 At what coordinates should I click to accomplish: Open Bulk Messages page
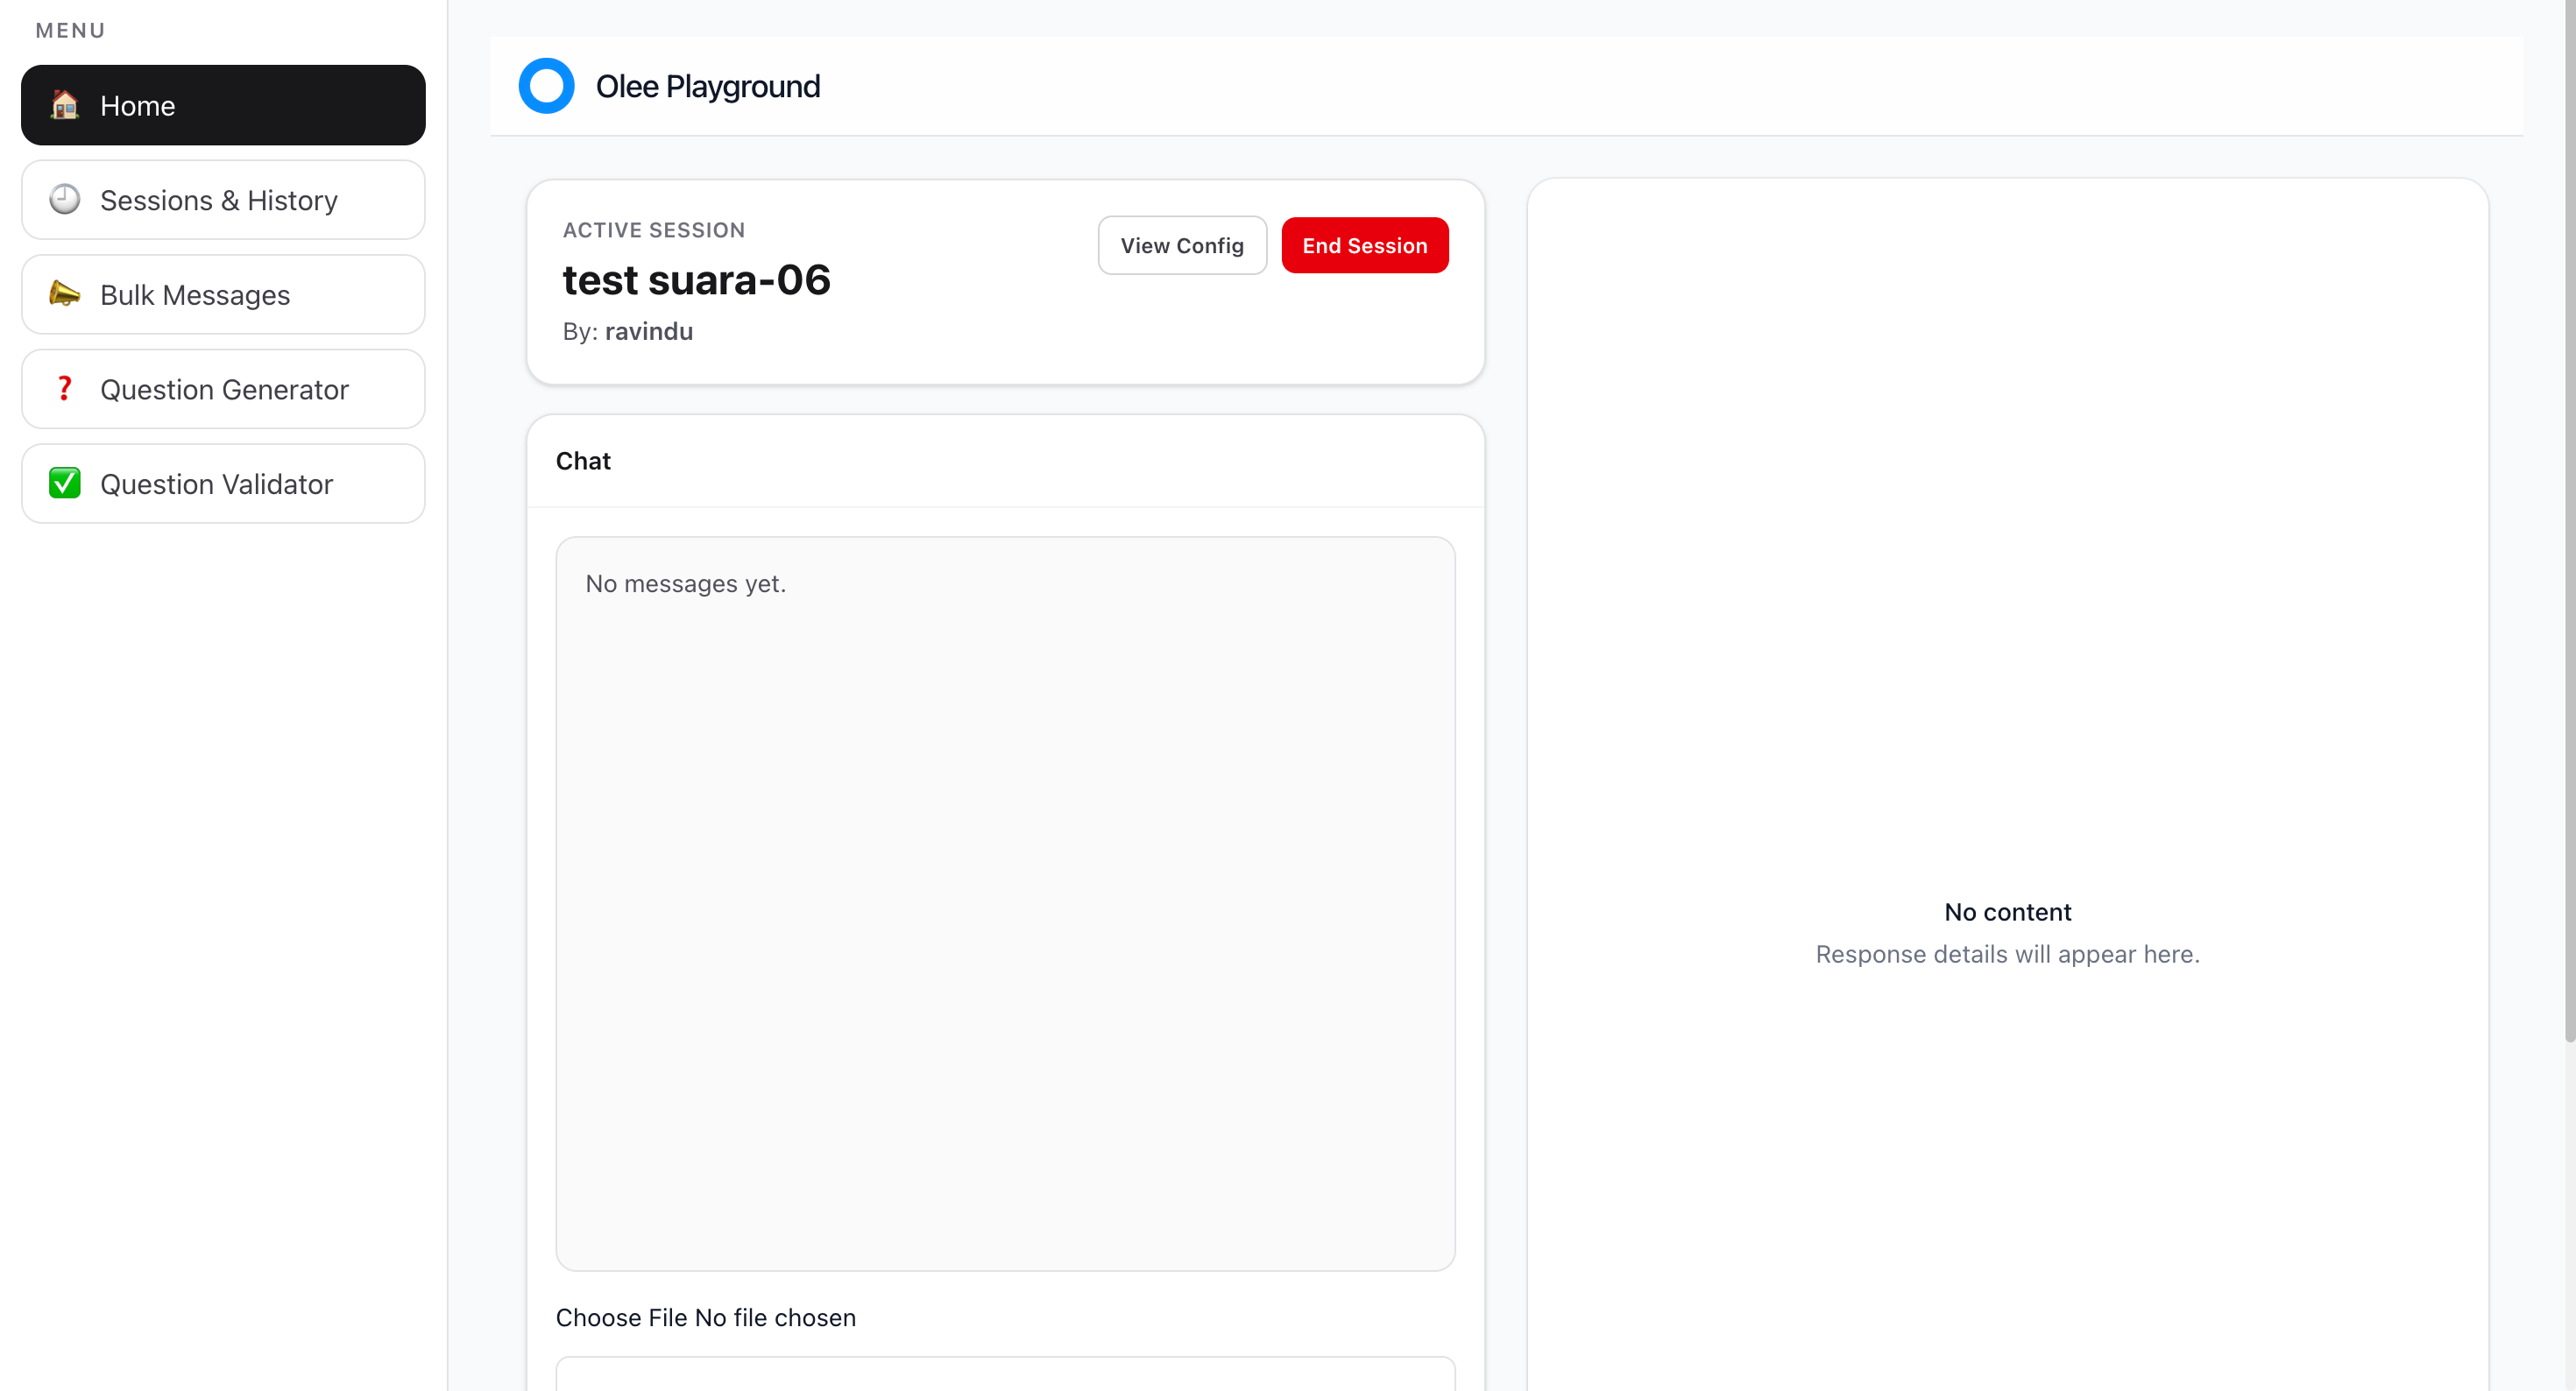[x=223, y=294]
